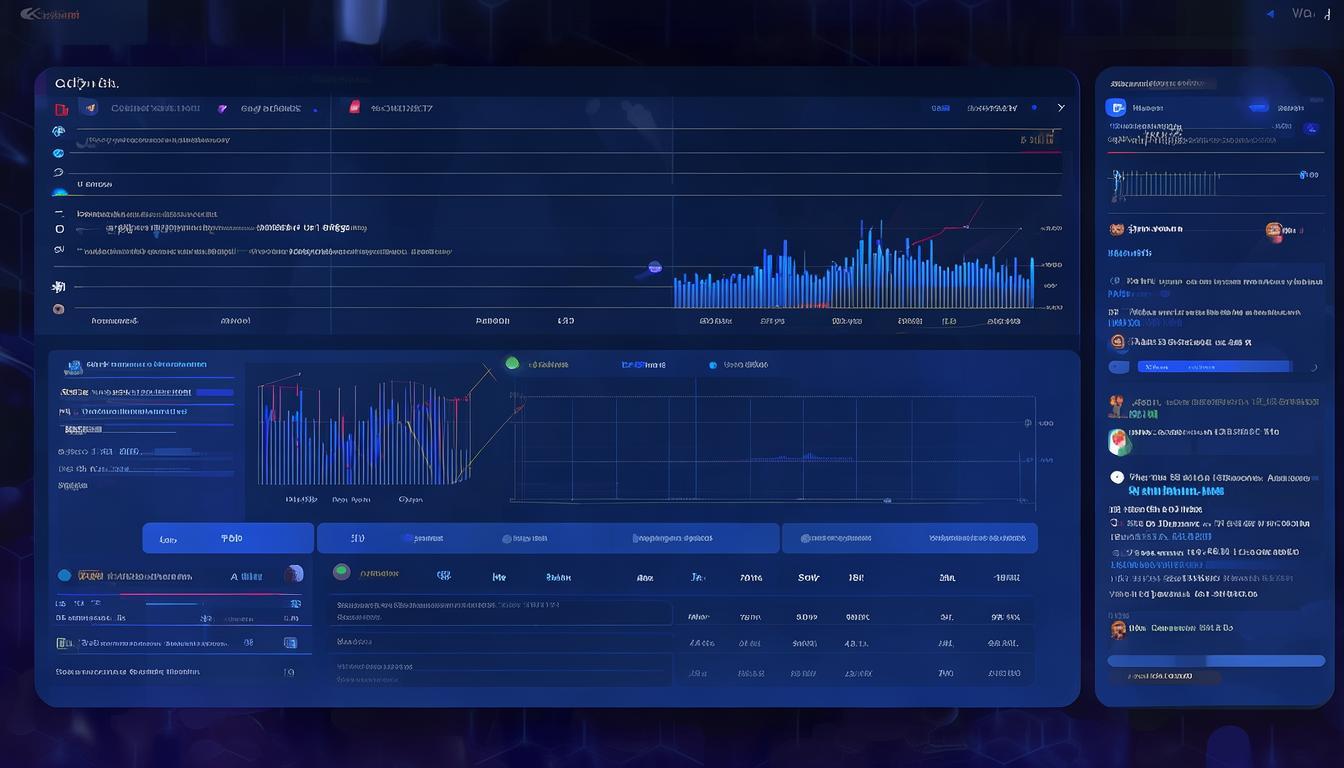Select the pink tag icon in top legend

[x=354, y=108]
